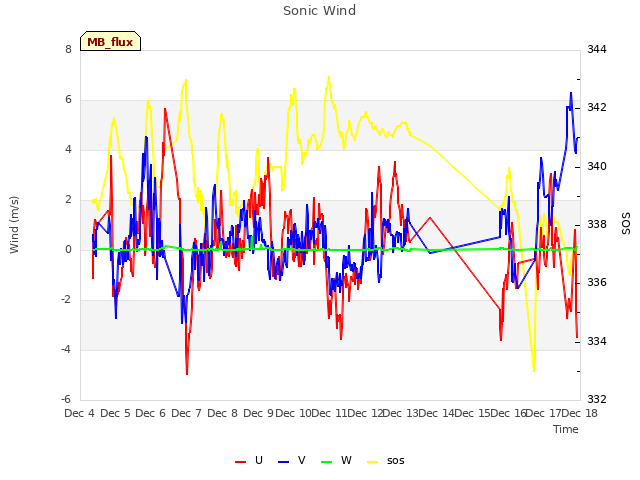Click the right axis value 342
The height and width of the screenshot is (480, 640).
click(597, 108)
